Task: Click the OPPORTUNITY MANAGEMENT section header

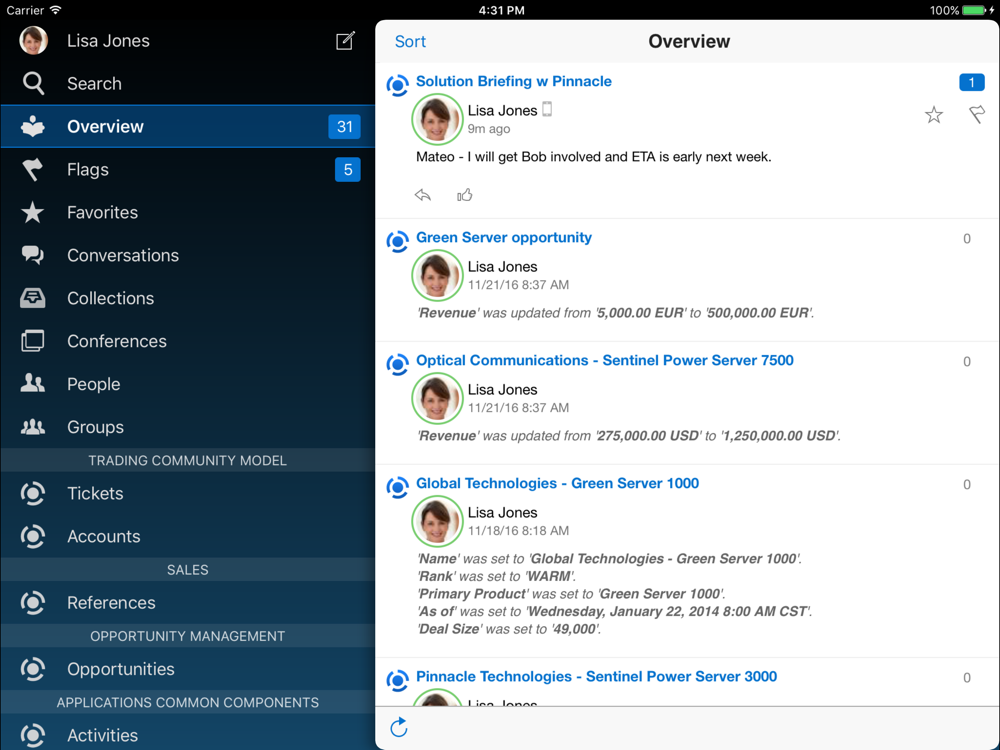Action: pyautogui.click(x=188, y=636)
